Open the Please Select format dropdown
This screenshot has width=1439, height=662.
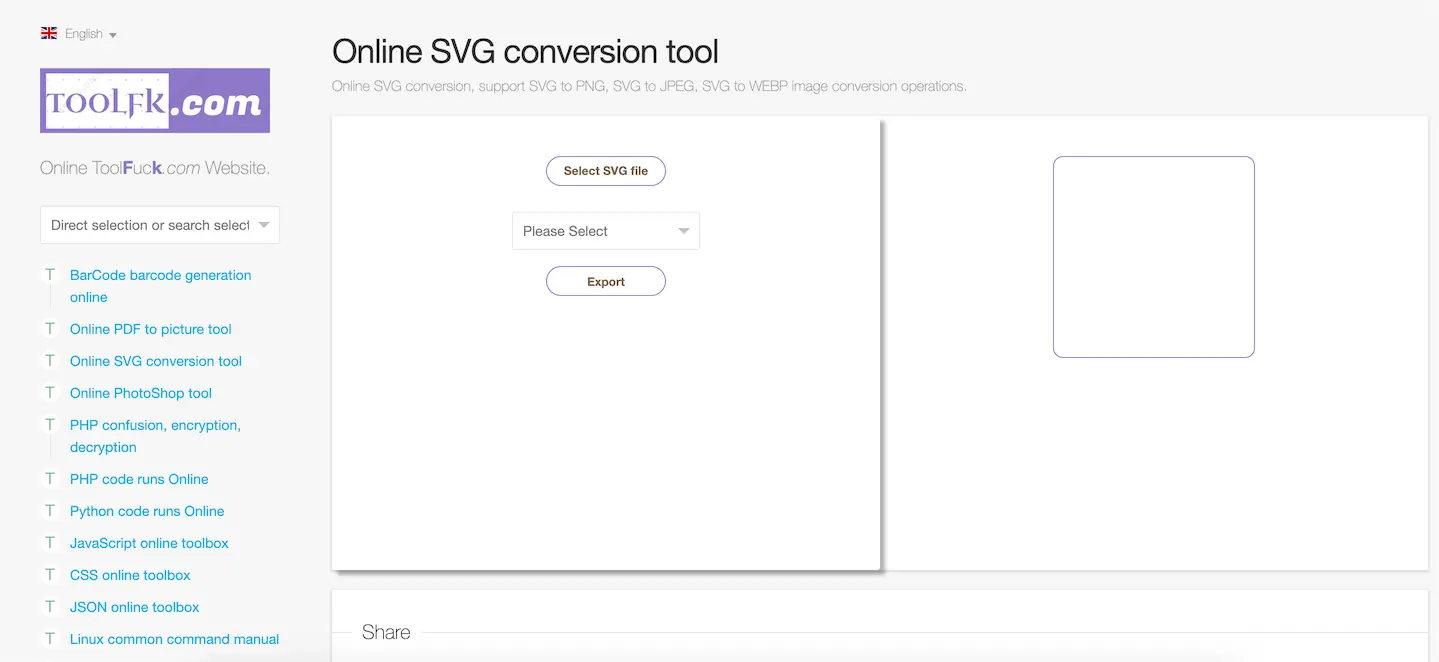605,230
